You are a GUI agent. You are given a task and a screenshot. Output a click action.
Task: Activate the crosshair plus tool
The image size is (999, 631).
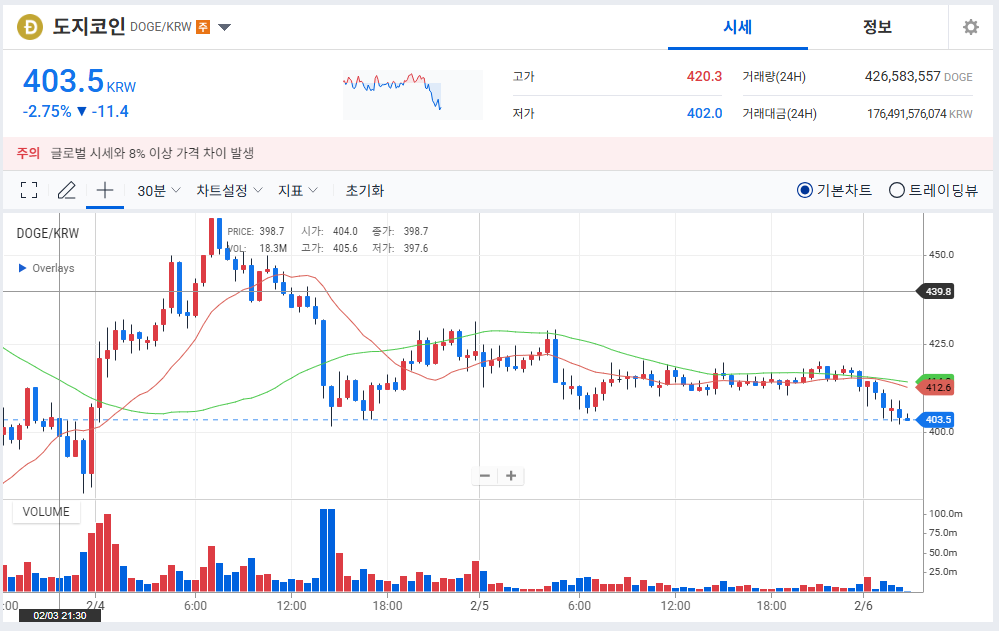pyautogui.click(x=104, y=189)
